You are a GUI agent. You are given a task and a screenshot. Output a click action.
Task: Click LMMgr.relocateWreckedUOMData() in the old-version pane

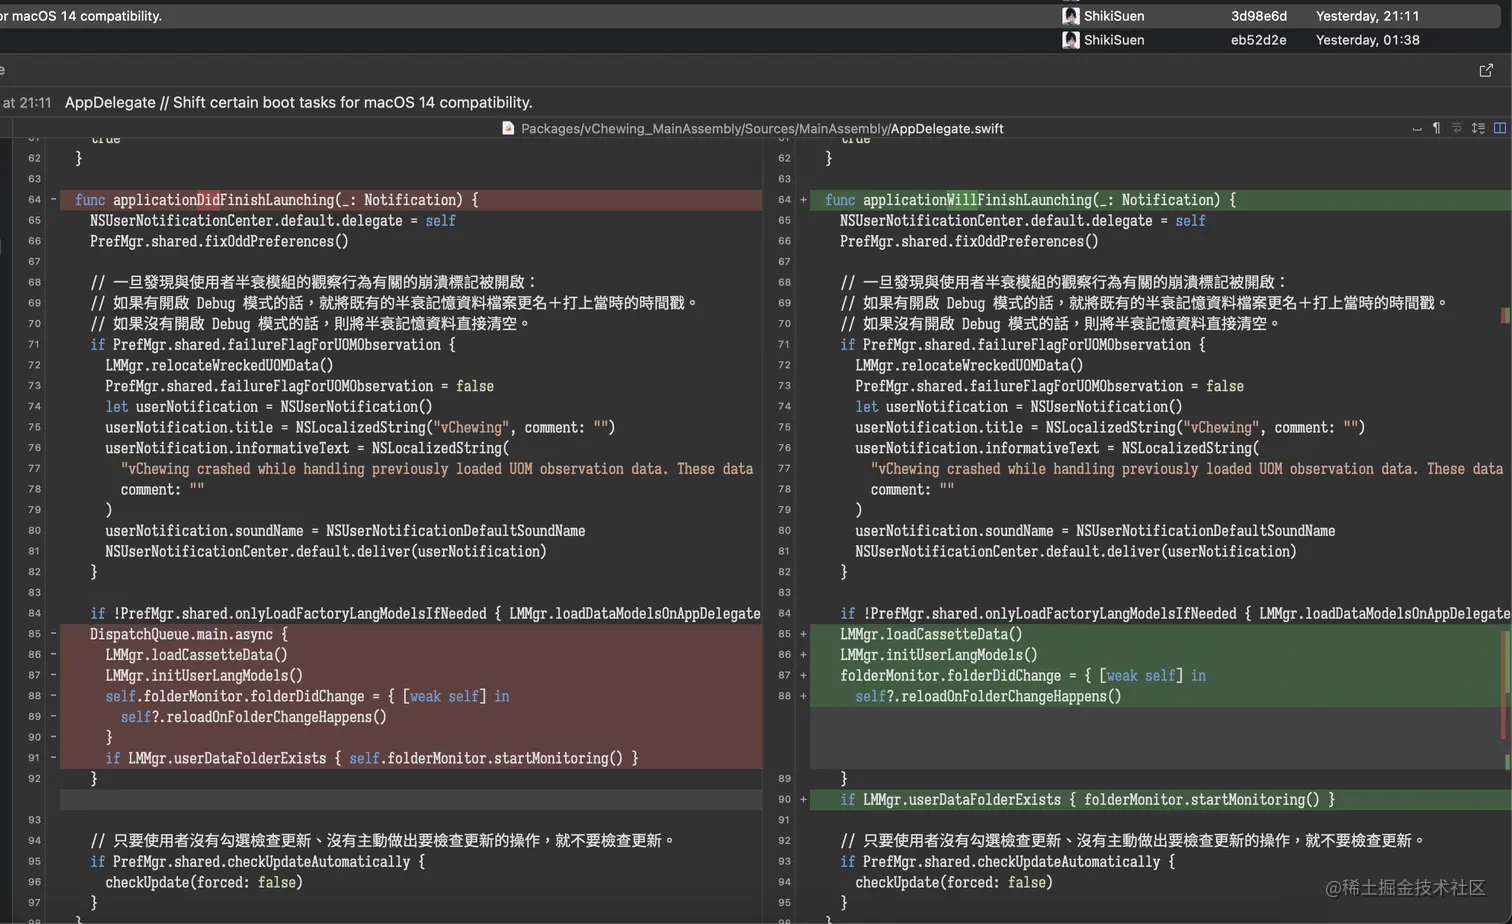point(219,365)
